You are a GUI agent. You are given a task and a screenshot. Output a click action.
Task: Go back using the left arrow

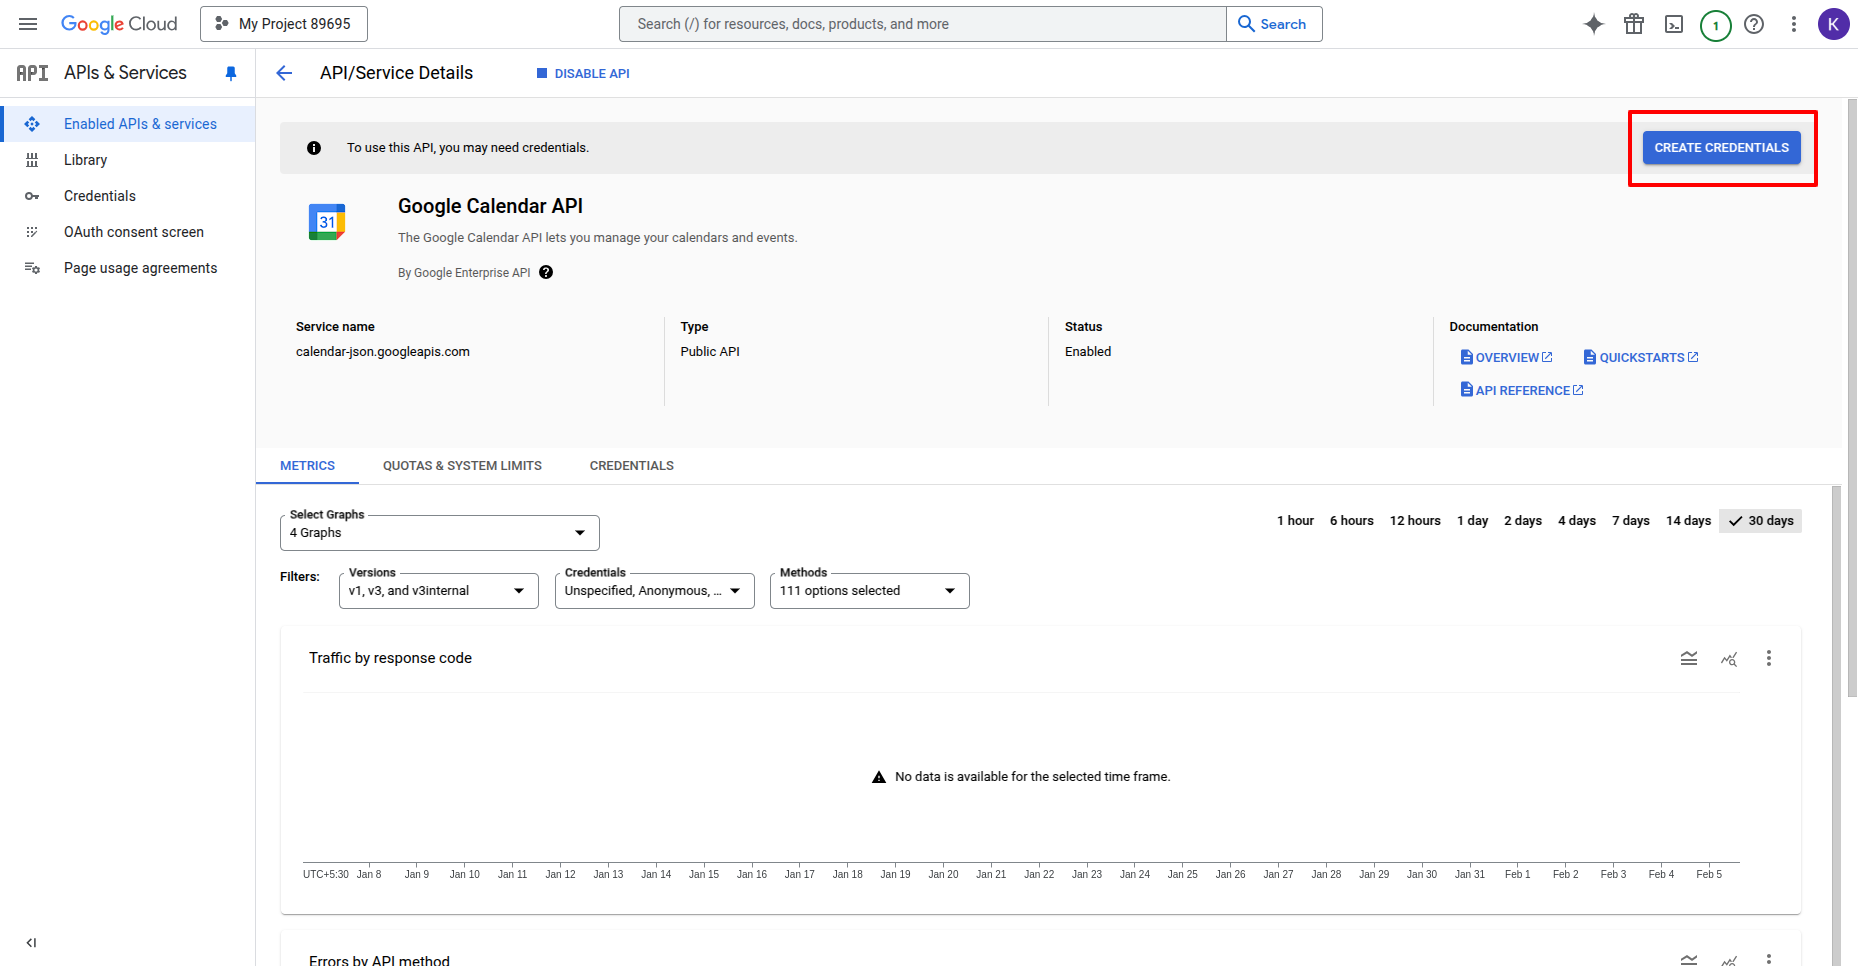[284, 73]
